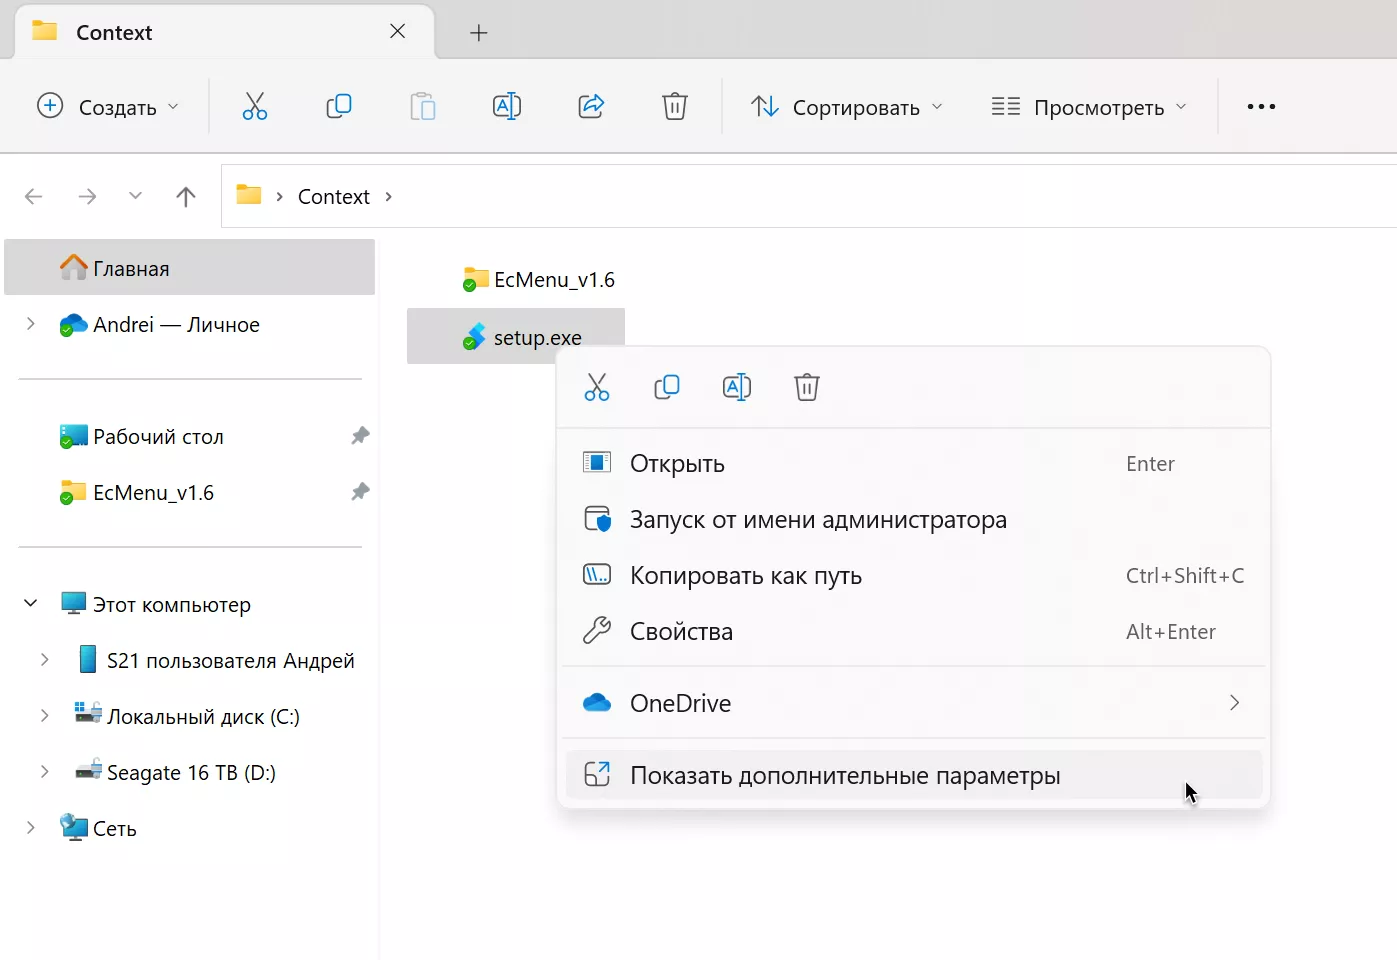
Task: Expand the Seagate 16 TB (D:) node
Action: (45, 772)
